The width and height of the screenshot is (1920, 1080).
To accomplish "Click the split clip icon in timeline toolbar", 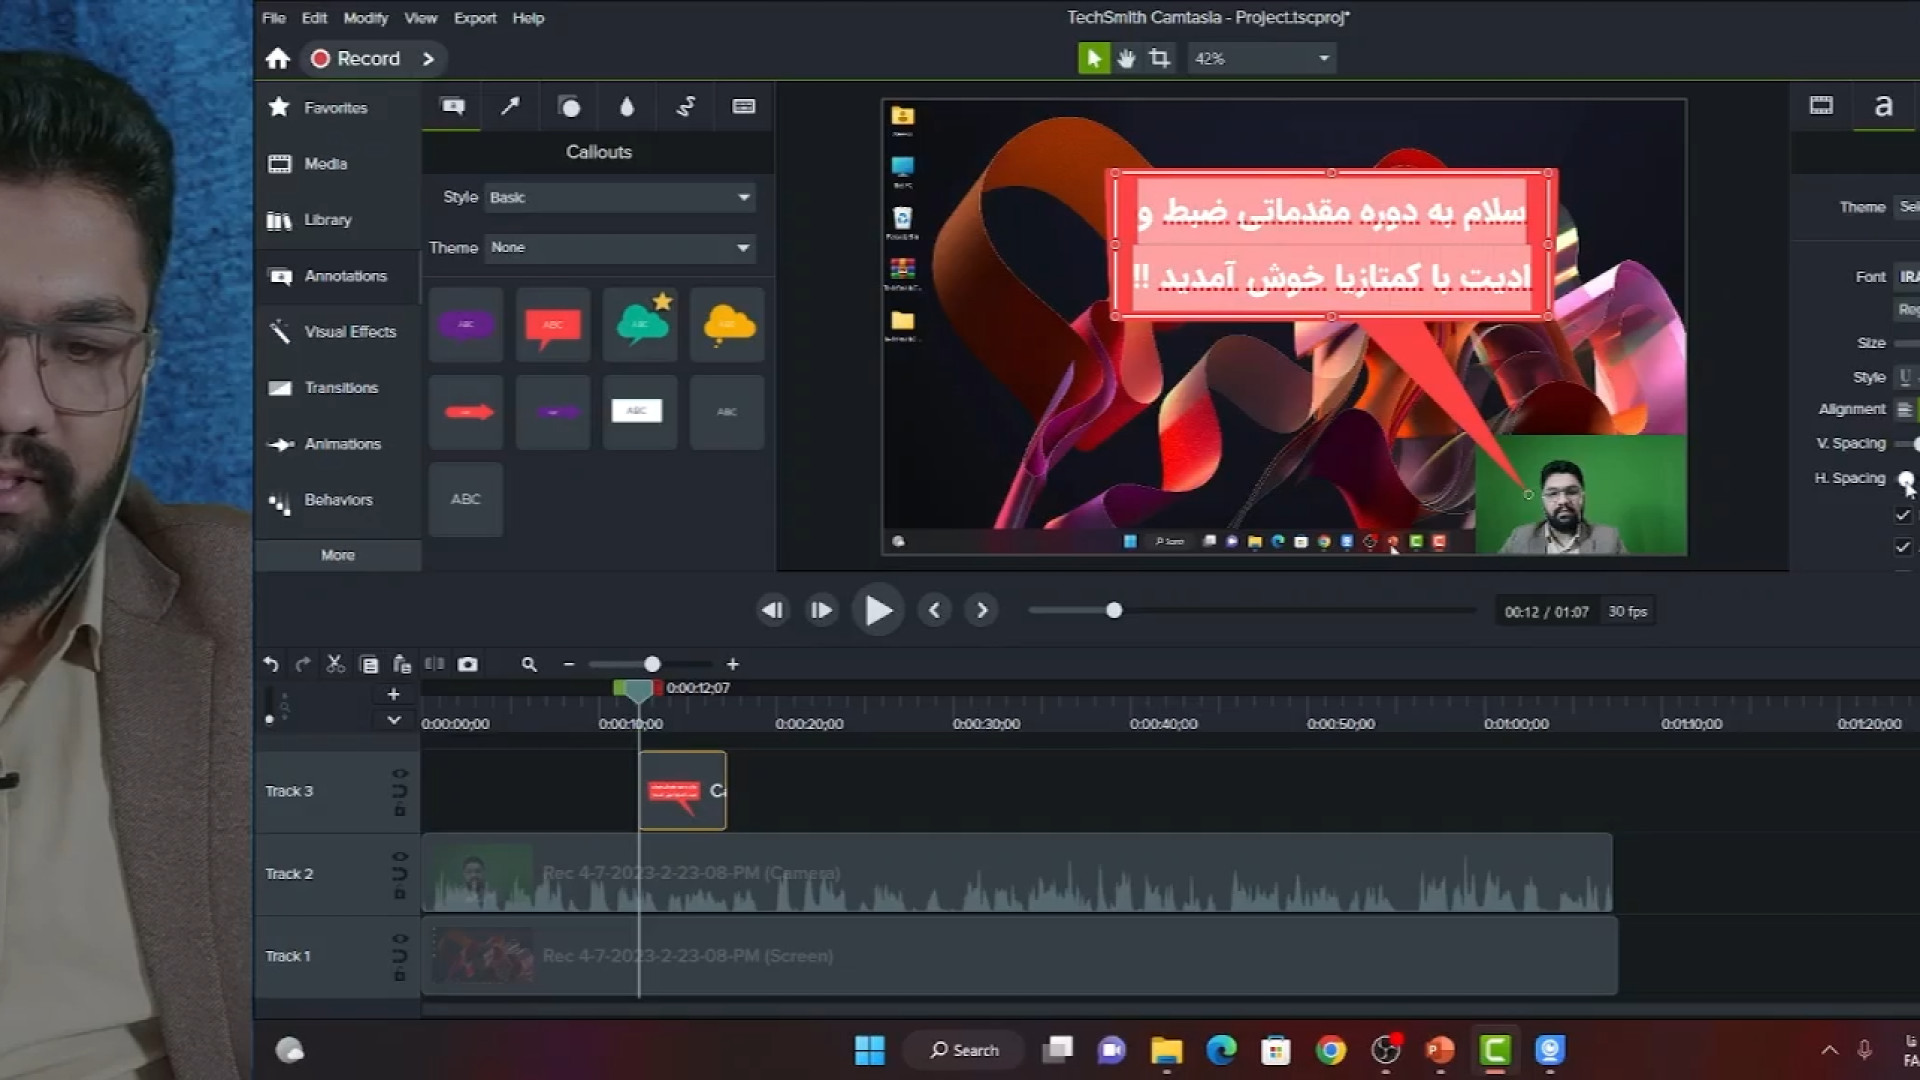I will [x=434, y=664].
